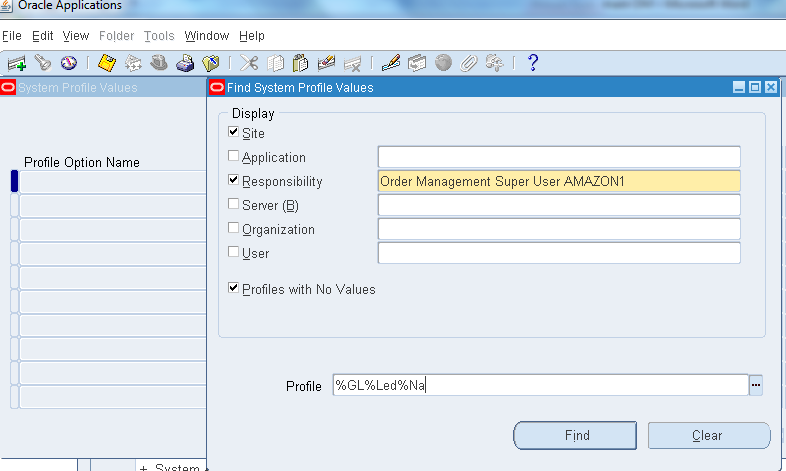Screen dimensions: 786x471
Task: Click the Attachments paperclip icon
Action: pos(469,63)
